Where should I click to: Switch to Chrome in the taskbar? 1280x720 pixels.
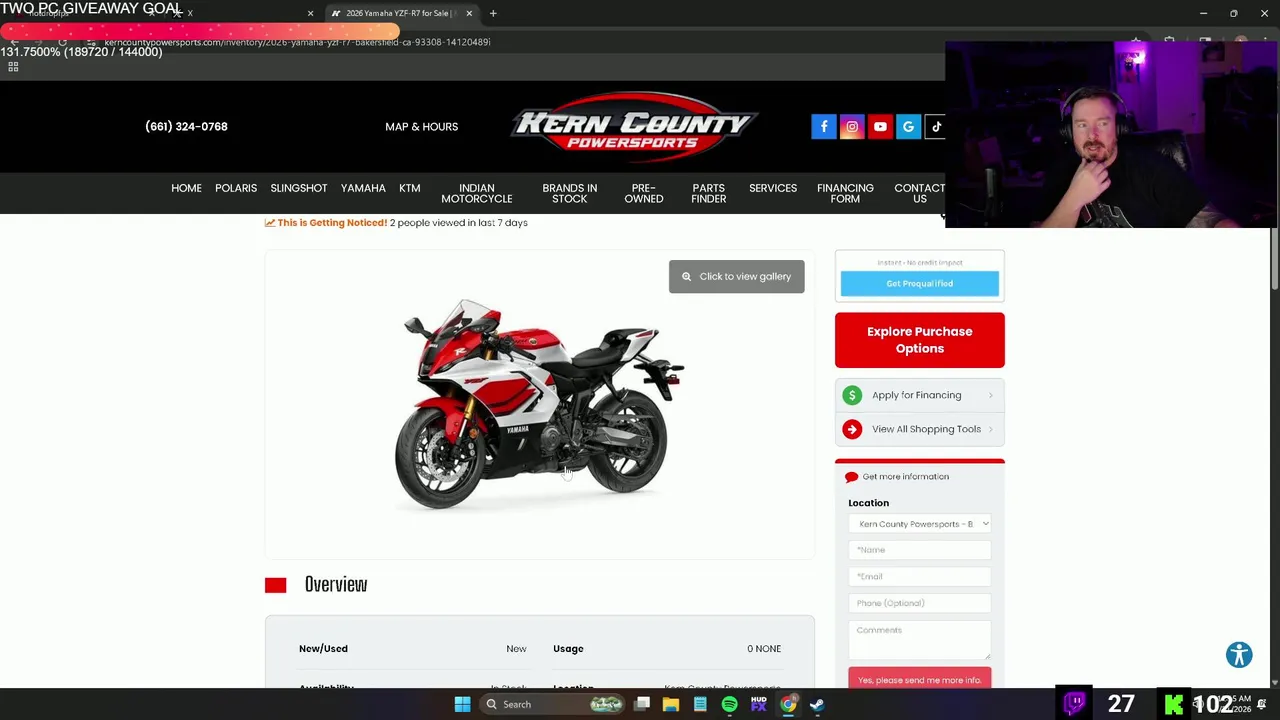tap(788, 704)
